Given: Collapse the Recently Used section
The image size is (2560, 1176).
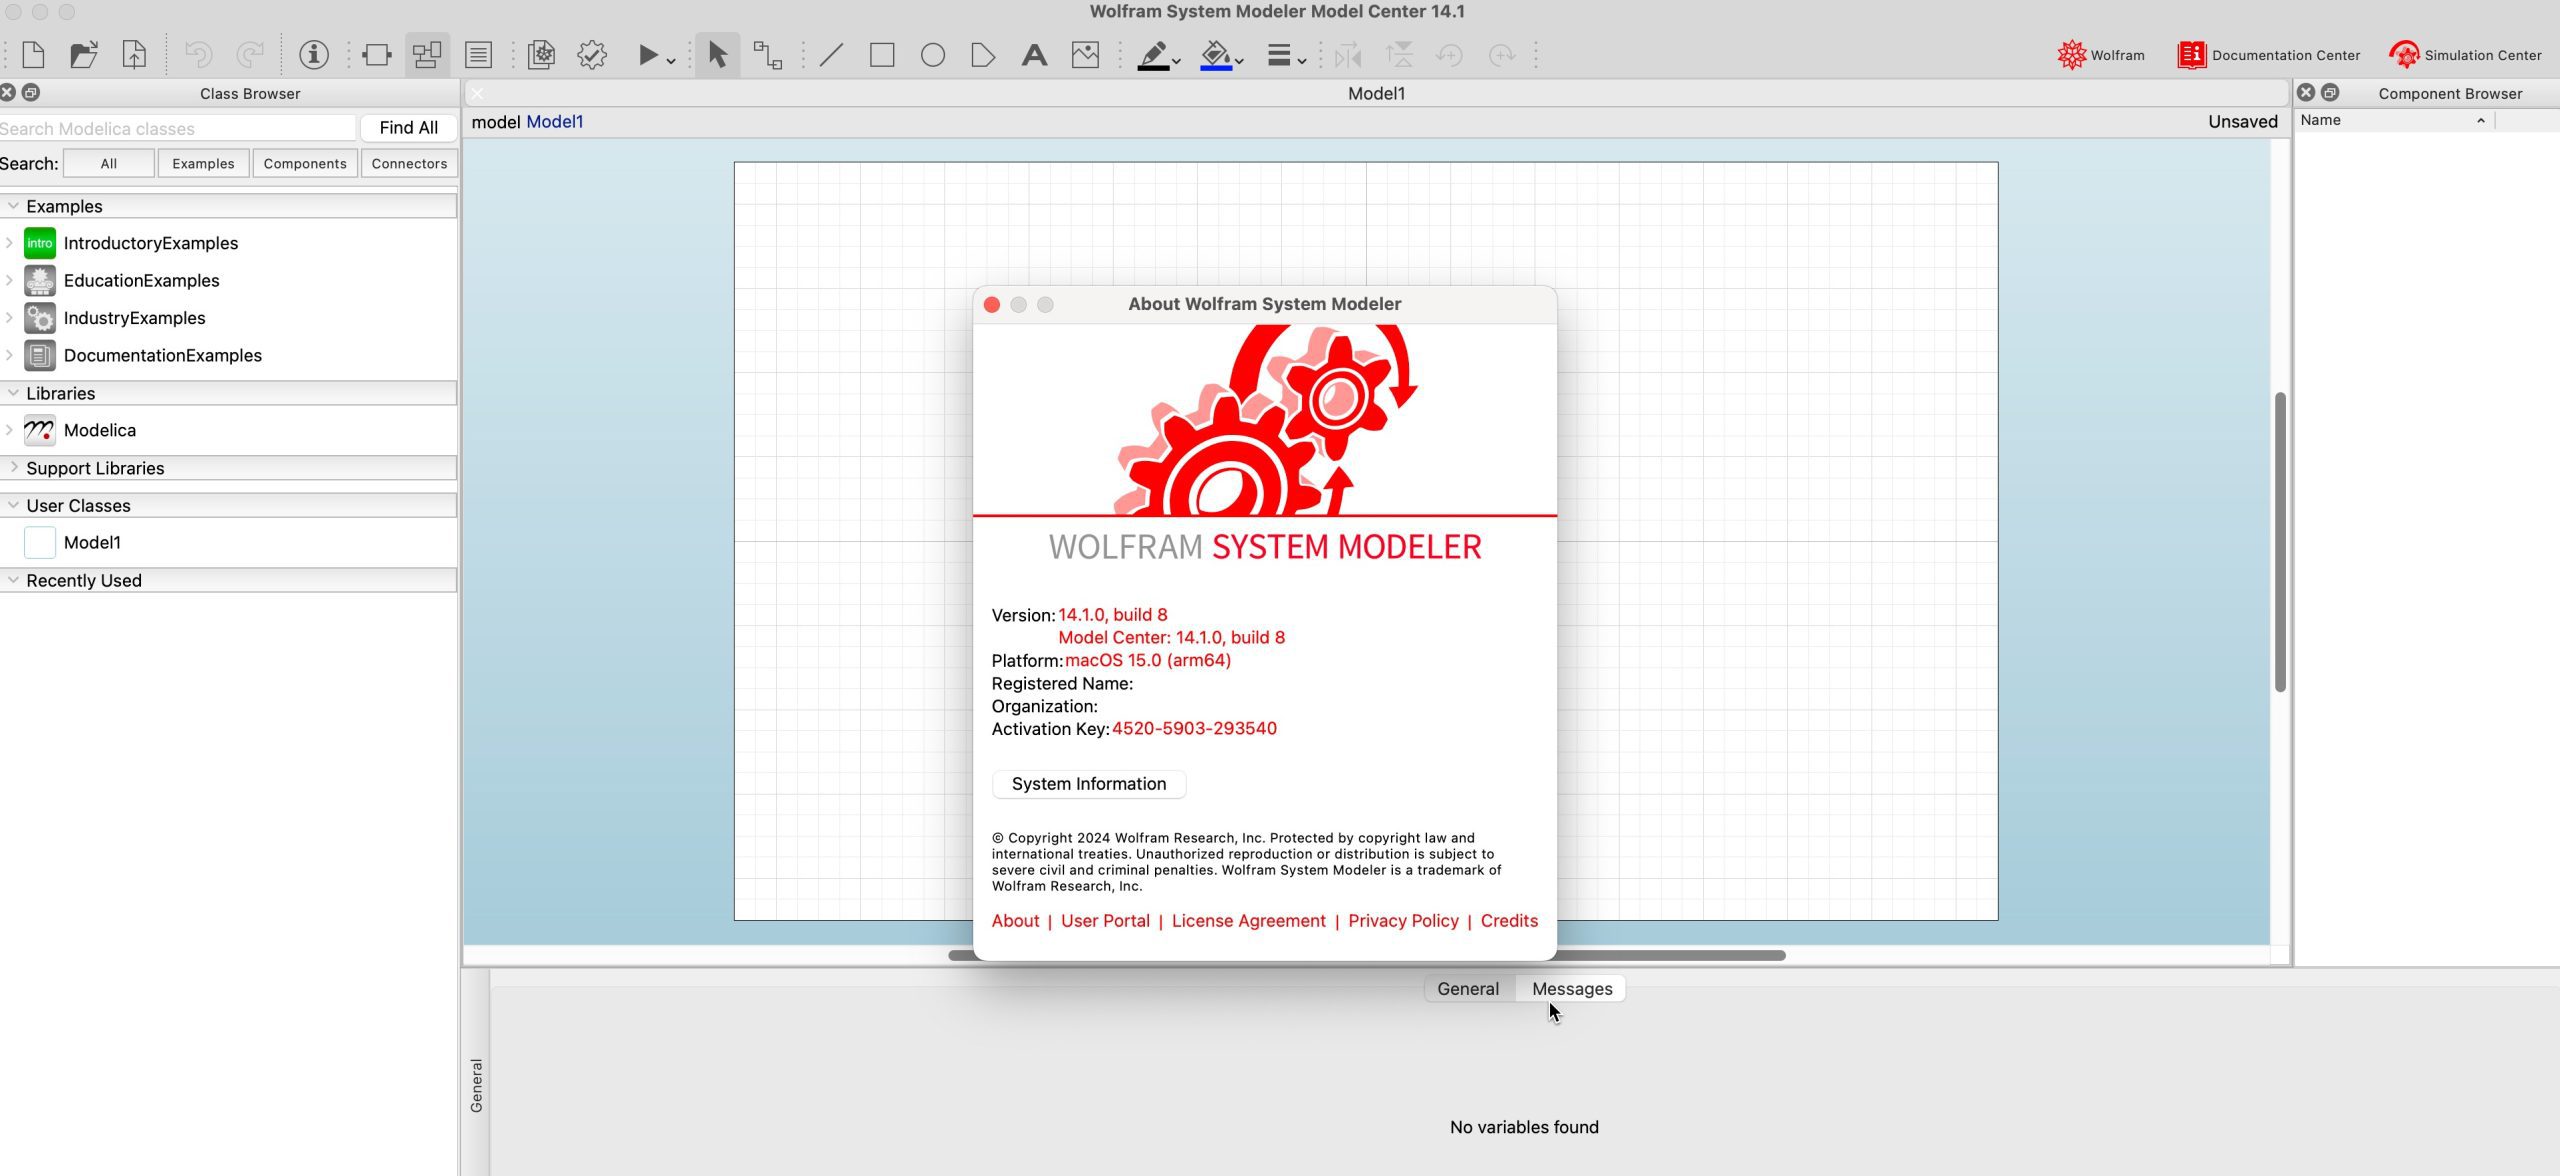Looking at the screenshot, I should click(x=13, y=580).
